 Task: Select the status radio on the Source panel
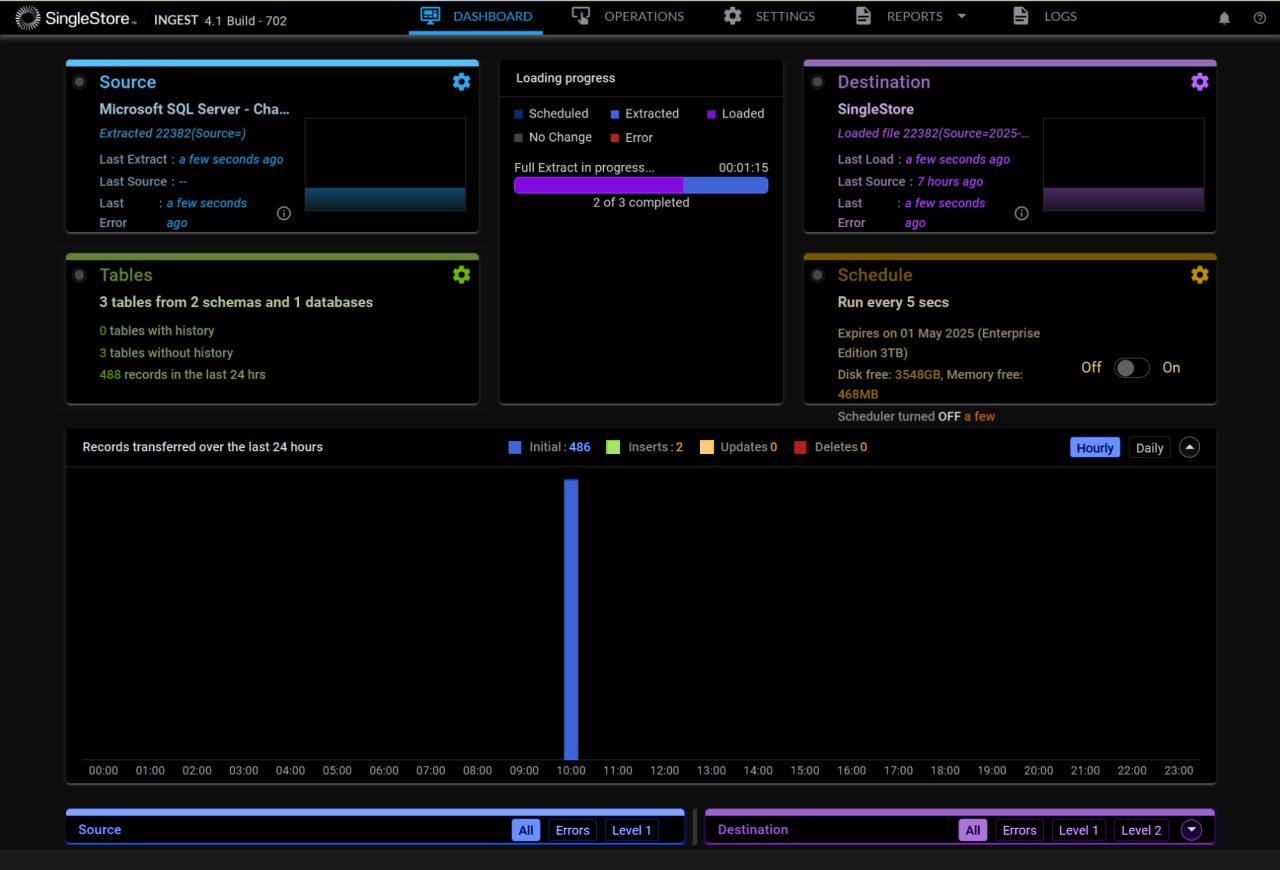click(x=79, y=82)
